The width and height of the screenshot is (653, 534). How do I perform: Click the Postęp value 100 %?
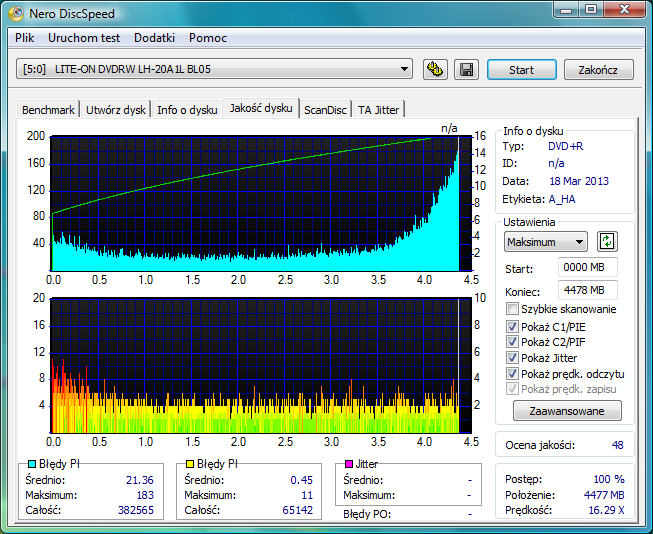coord(609,479)
